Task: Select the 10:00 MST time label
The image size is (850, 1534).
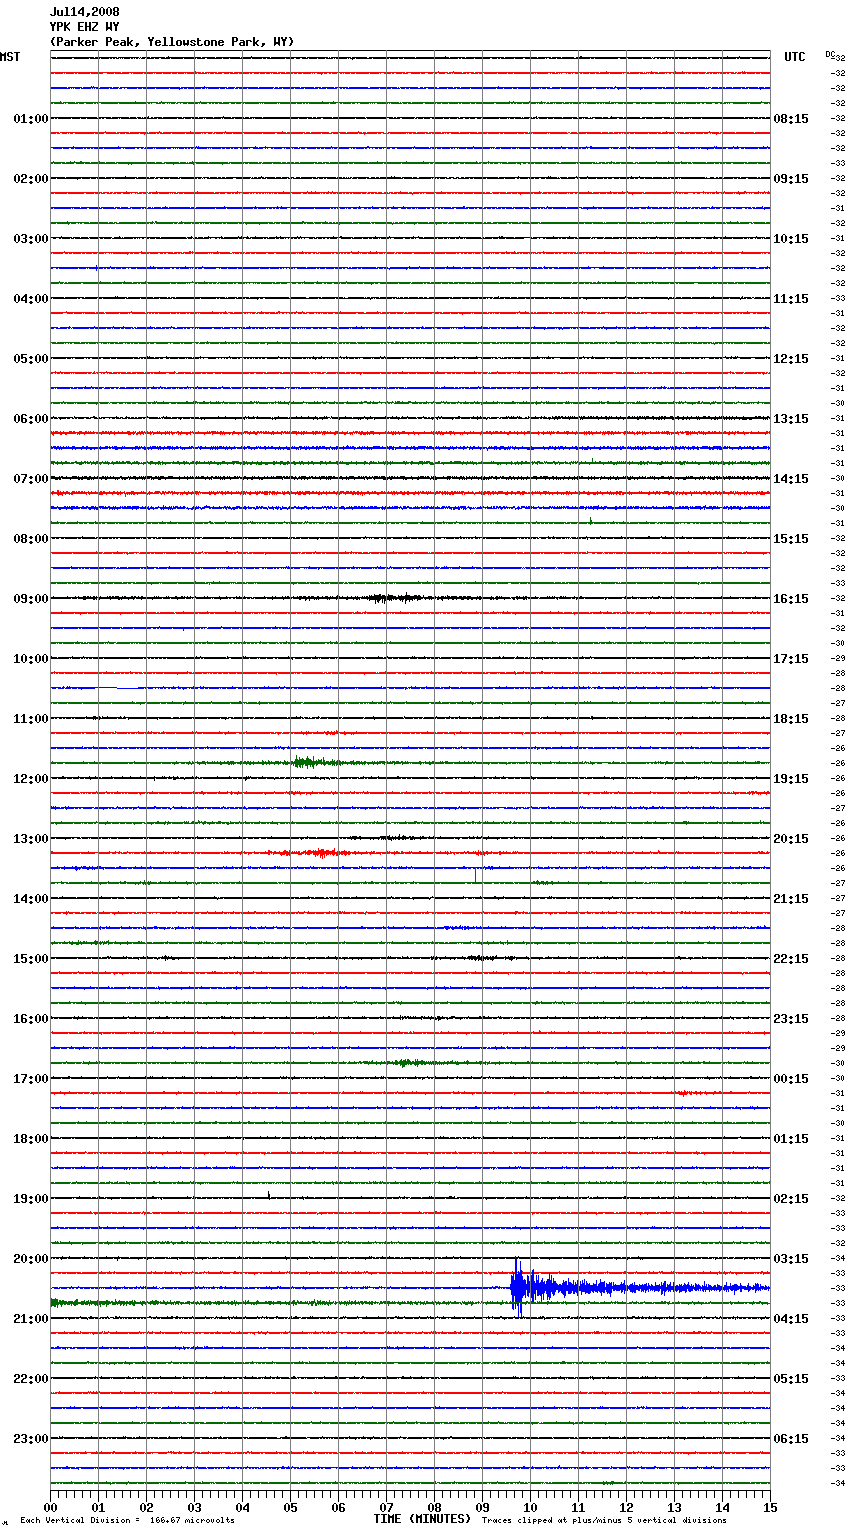Action: (x=31, y=659)
